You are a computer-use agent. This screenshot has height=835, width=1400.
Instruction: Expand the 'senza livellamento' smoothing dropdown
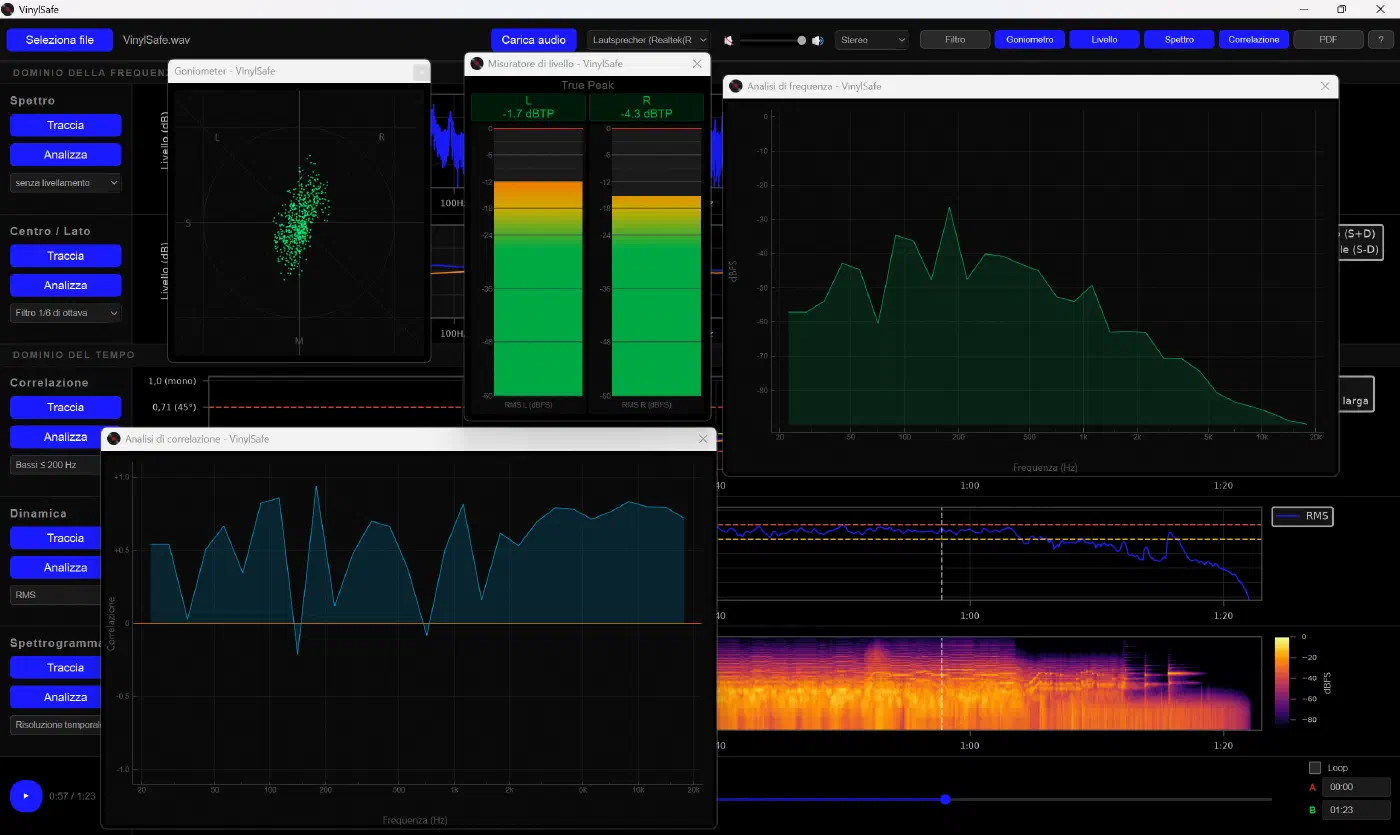pyautogui.click(x=65, y=183)
